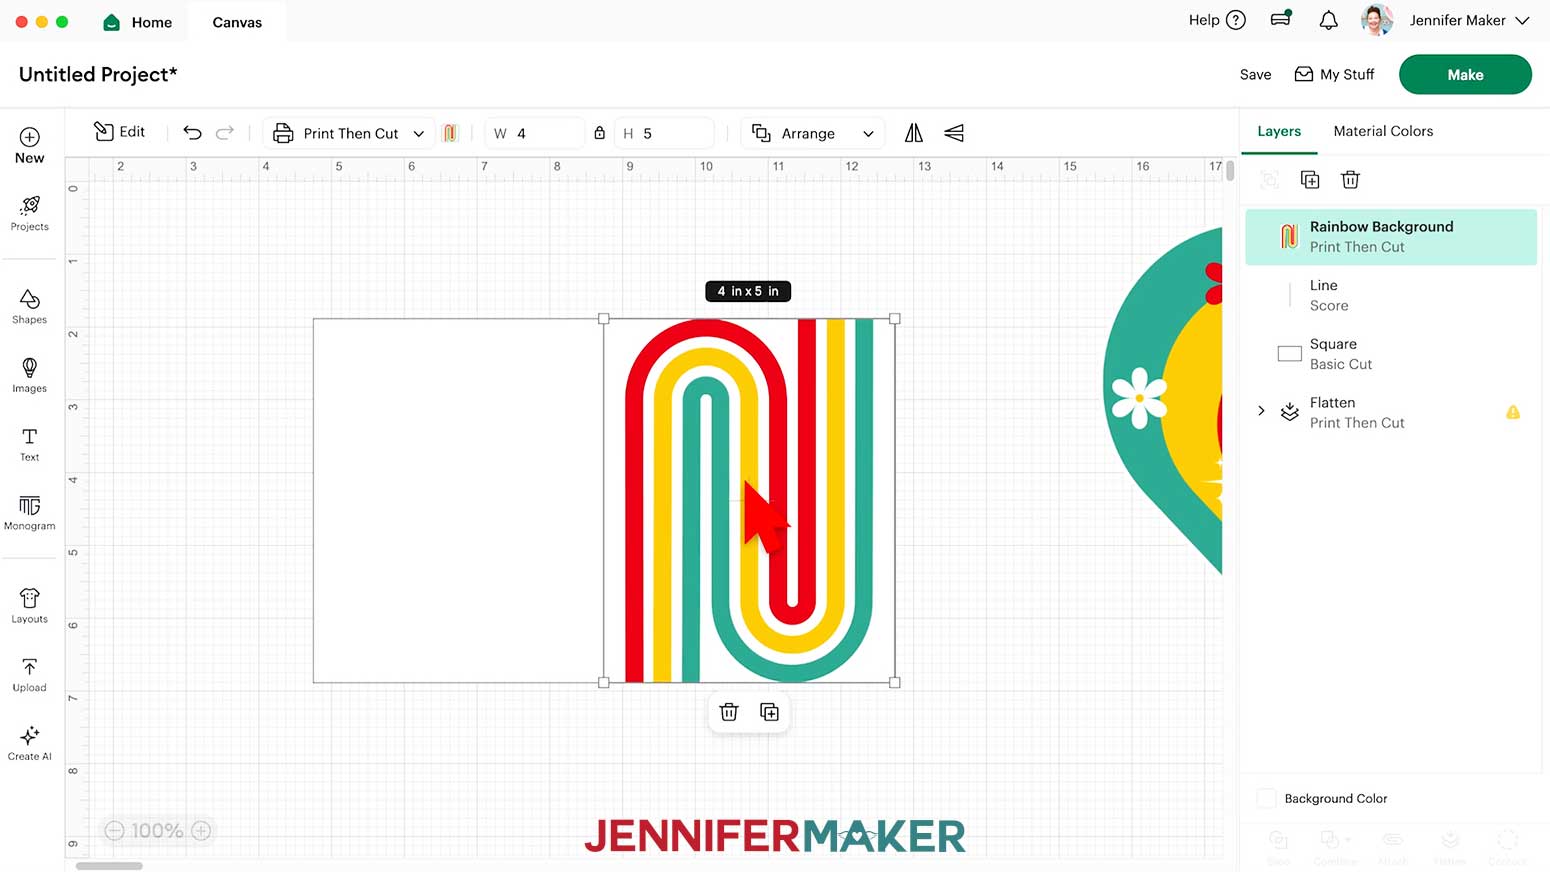The height and width of the screenshot is (872, 1550).
Task: Click the rainbow image on canvas
Action: (x=749, y=500)
